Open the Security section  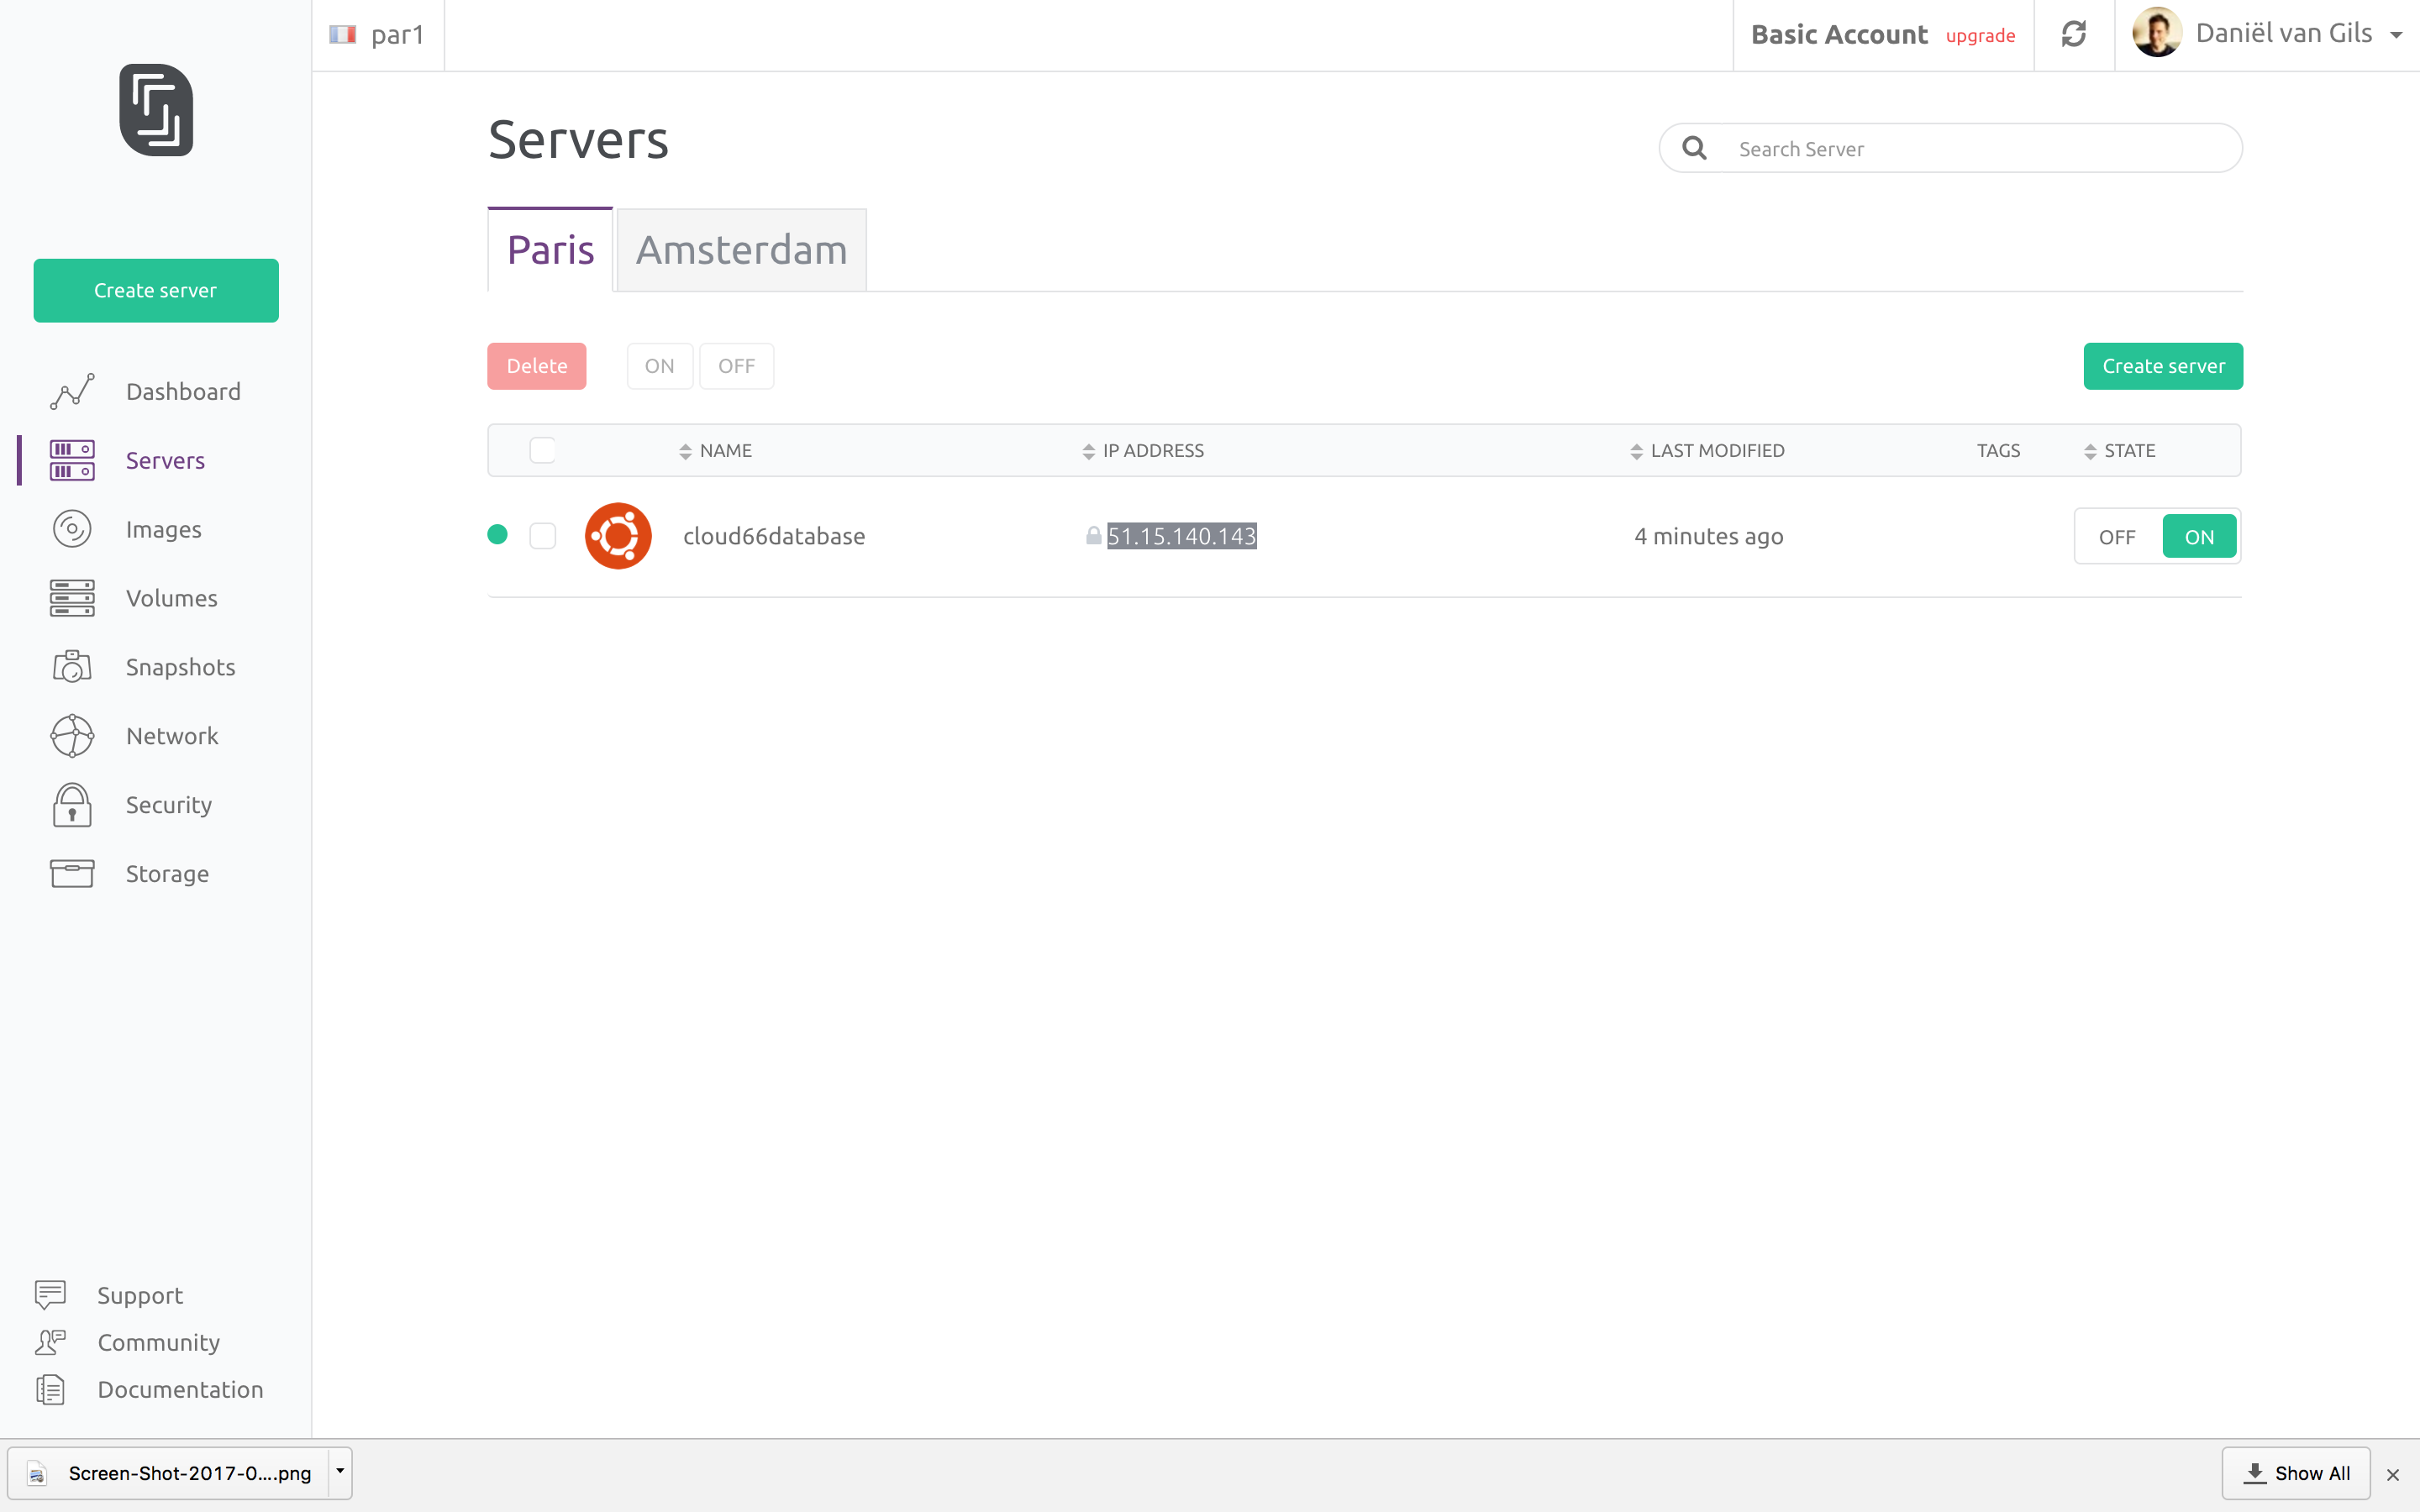click(168, 804)
